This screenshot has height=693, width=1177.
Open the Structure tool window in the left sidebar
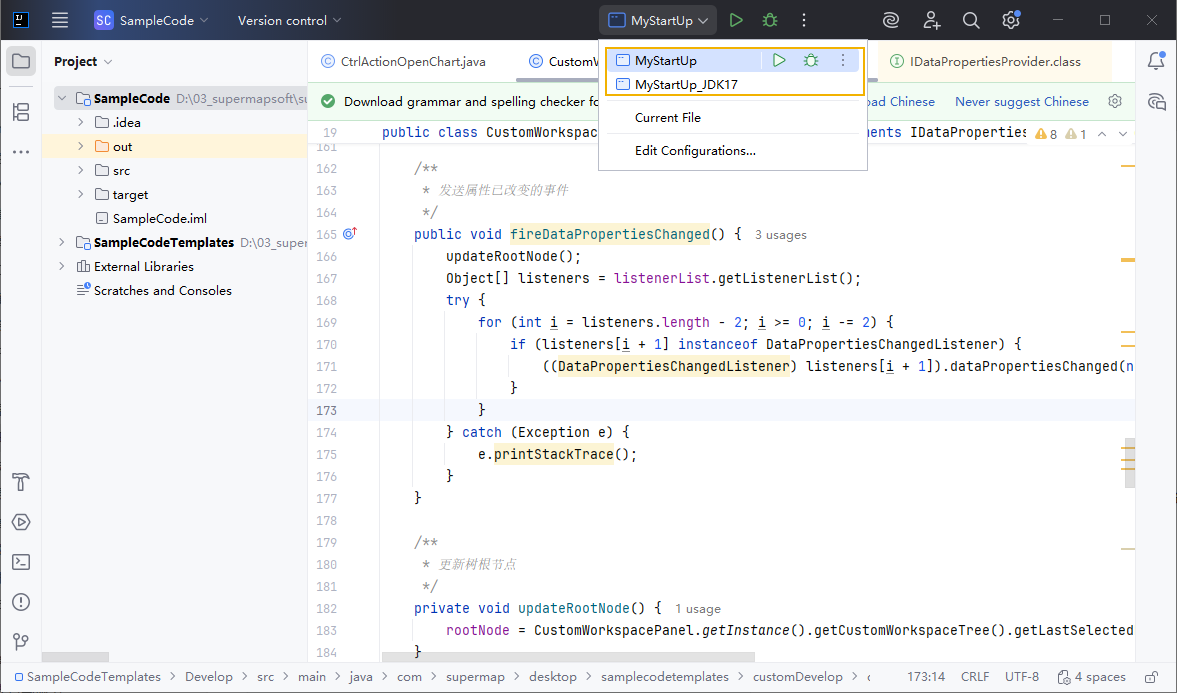pos(21,112)
